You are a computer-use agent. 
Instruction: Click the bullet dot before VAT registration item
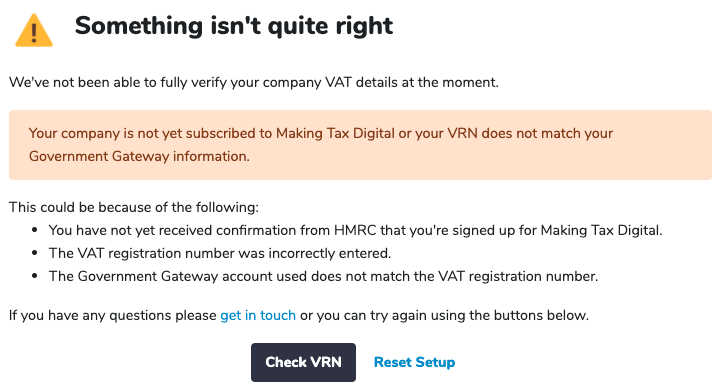(34, 253)
